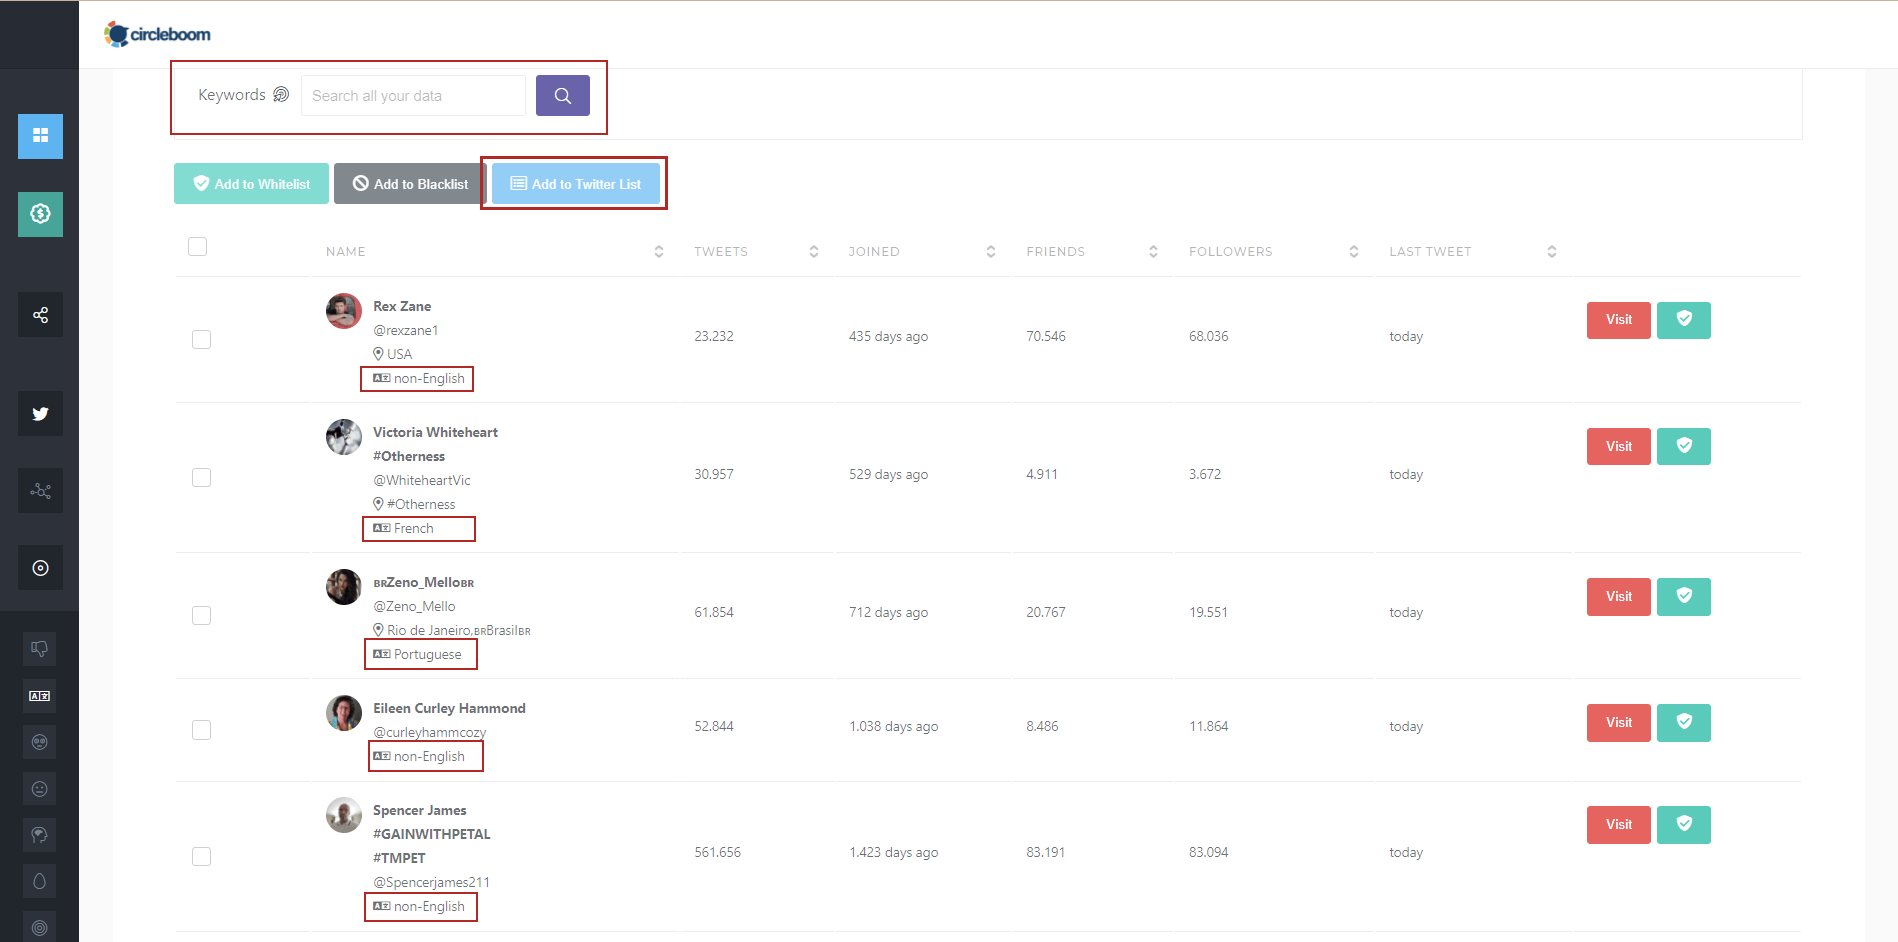The width and height of the screenshot is (1898, 942).
Task: Click the Name column header
Action: point(346,252)
